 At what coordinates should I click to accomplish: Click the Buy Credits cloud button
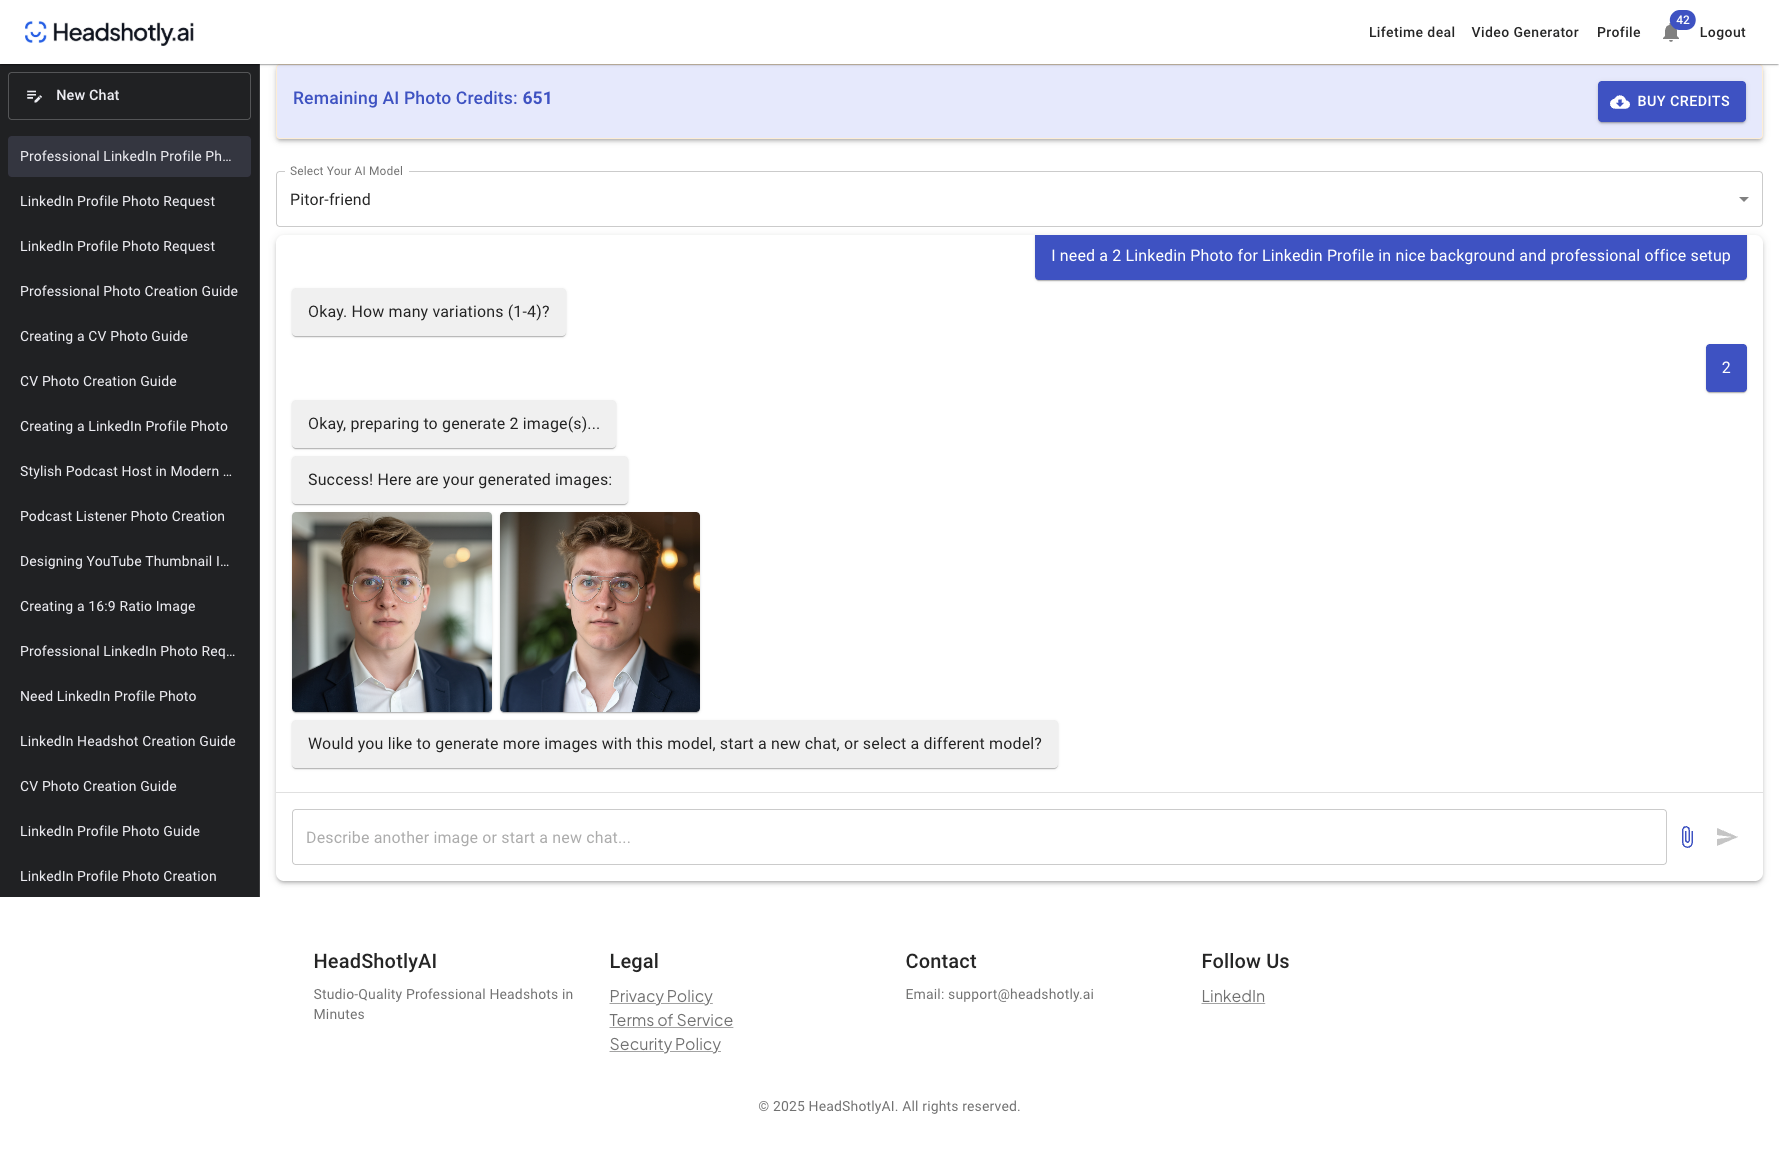click(1671, 102)
